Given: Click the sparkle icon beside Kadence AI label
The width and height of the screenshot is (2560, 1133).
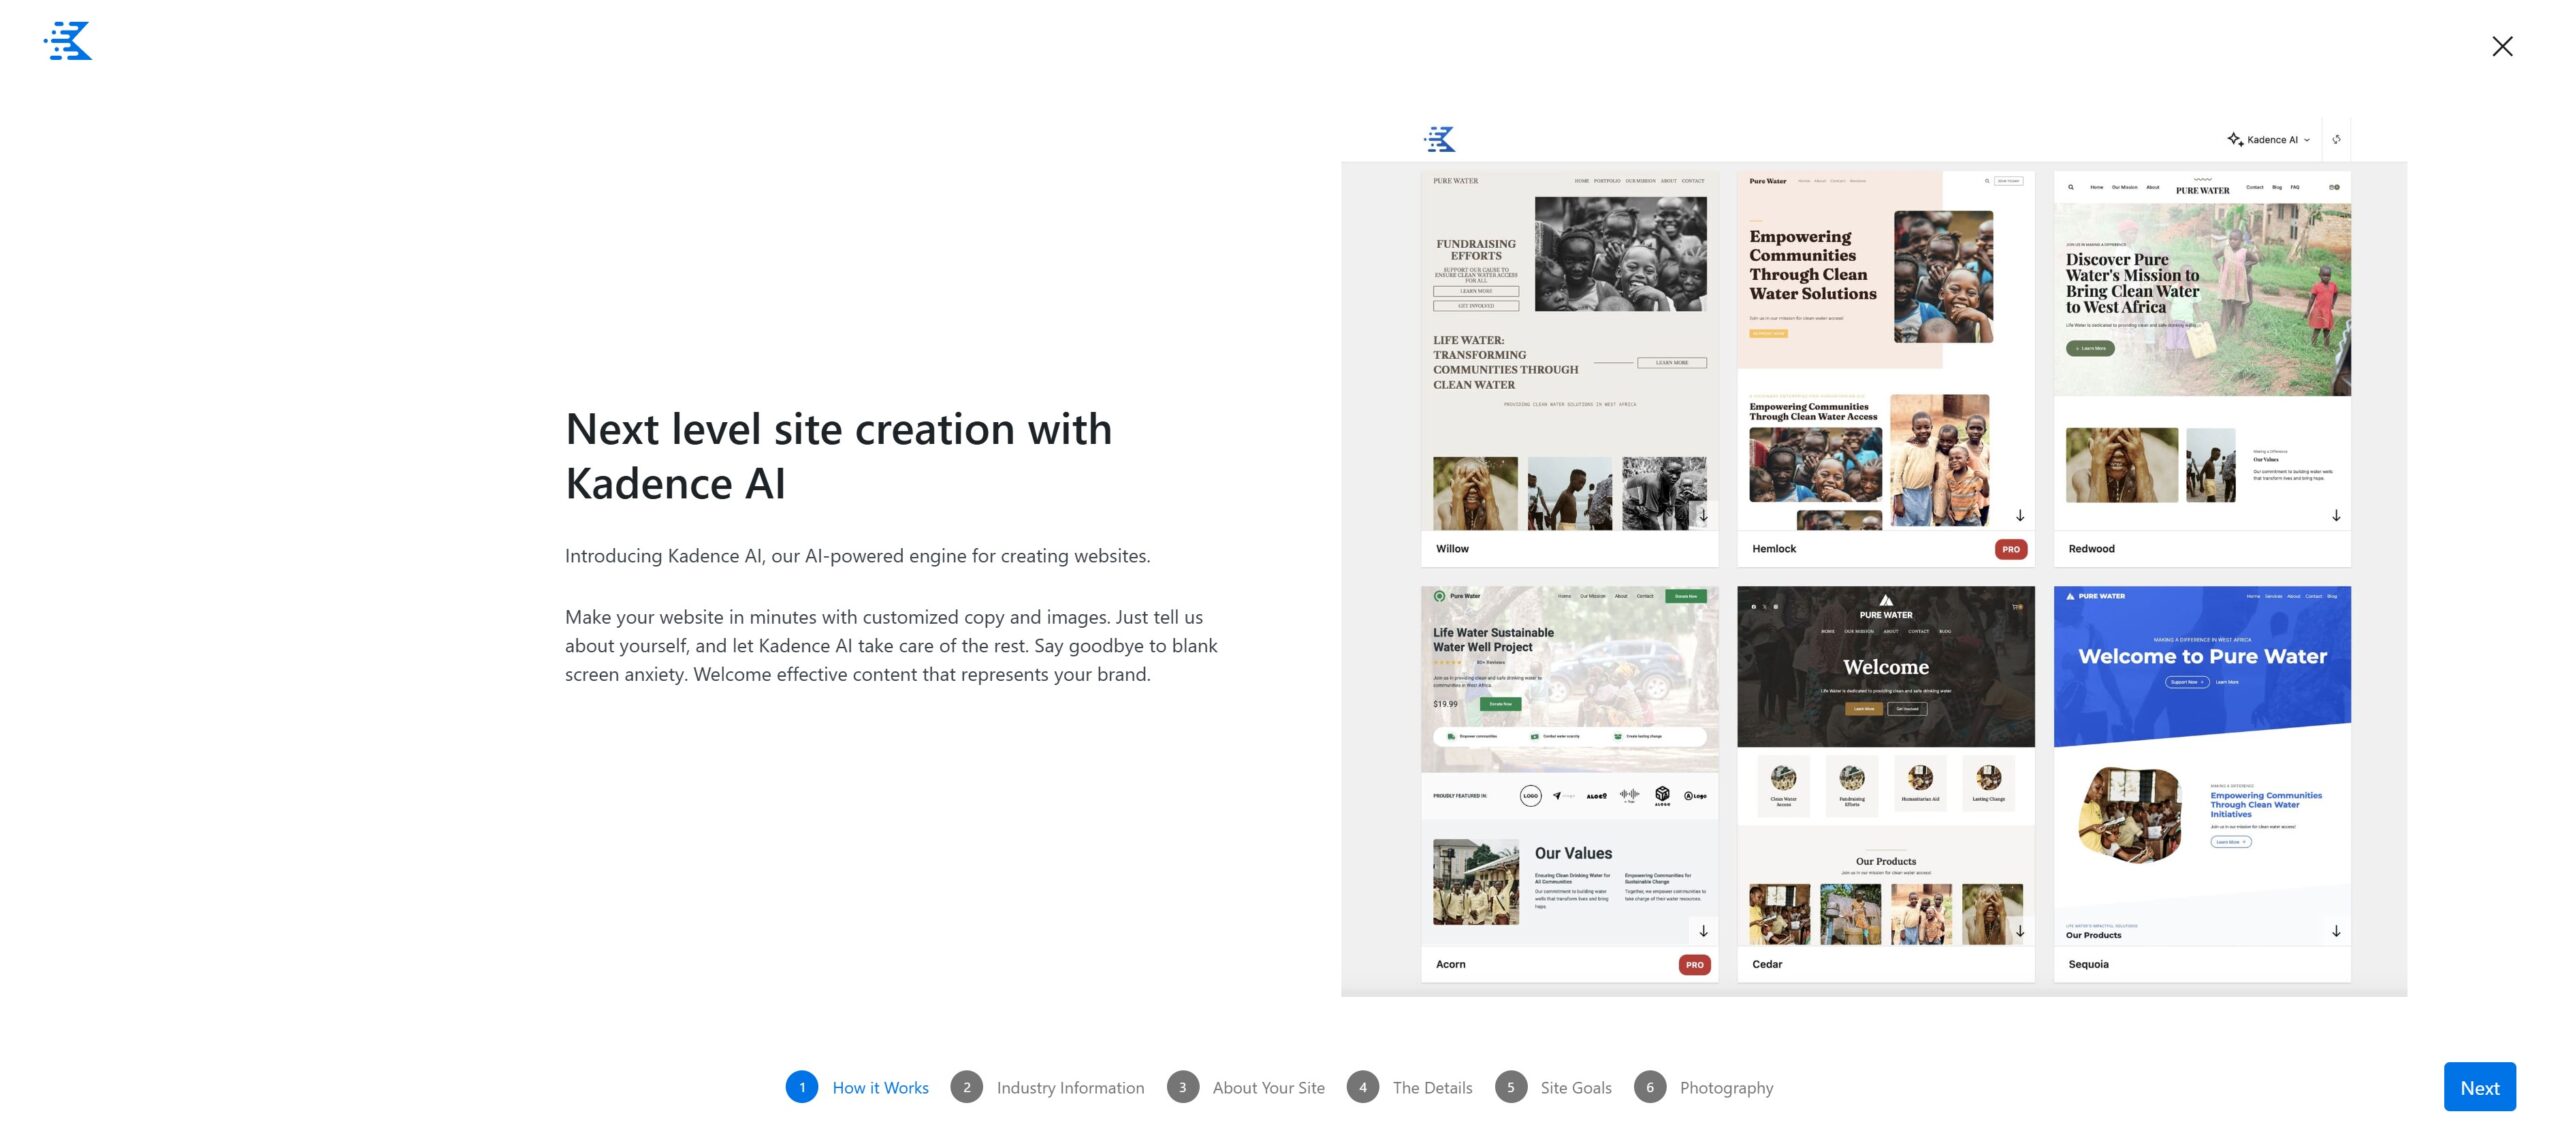Looking at the screenshot, I should pos(2235,139).
